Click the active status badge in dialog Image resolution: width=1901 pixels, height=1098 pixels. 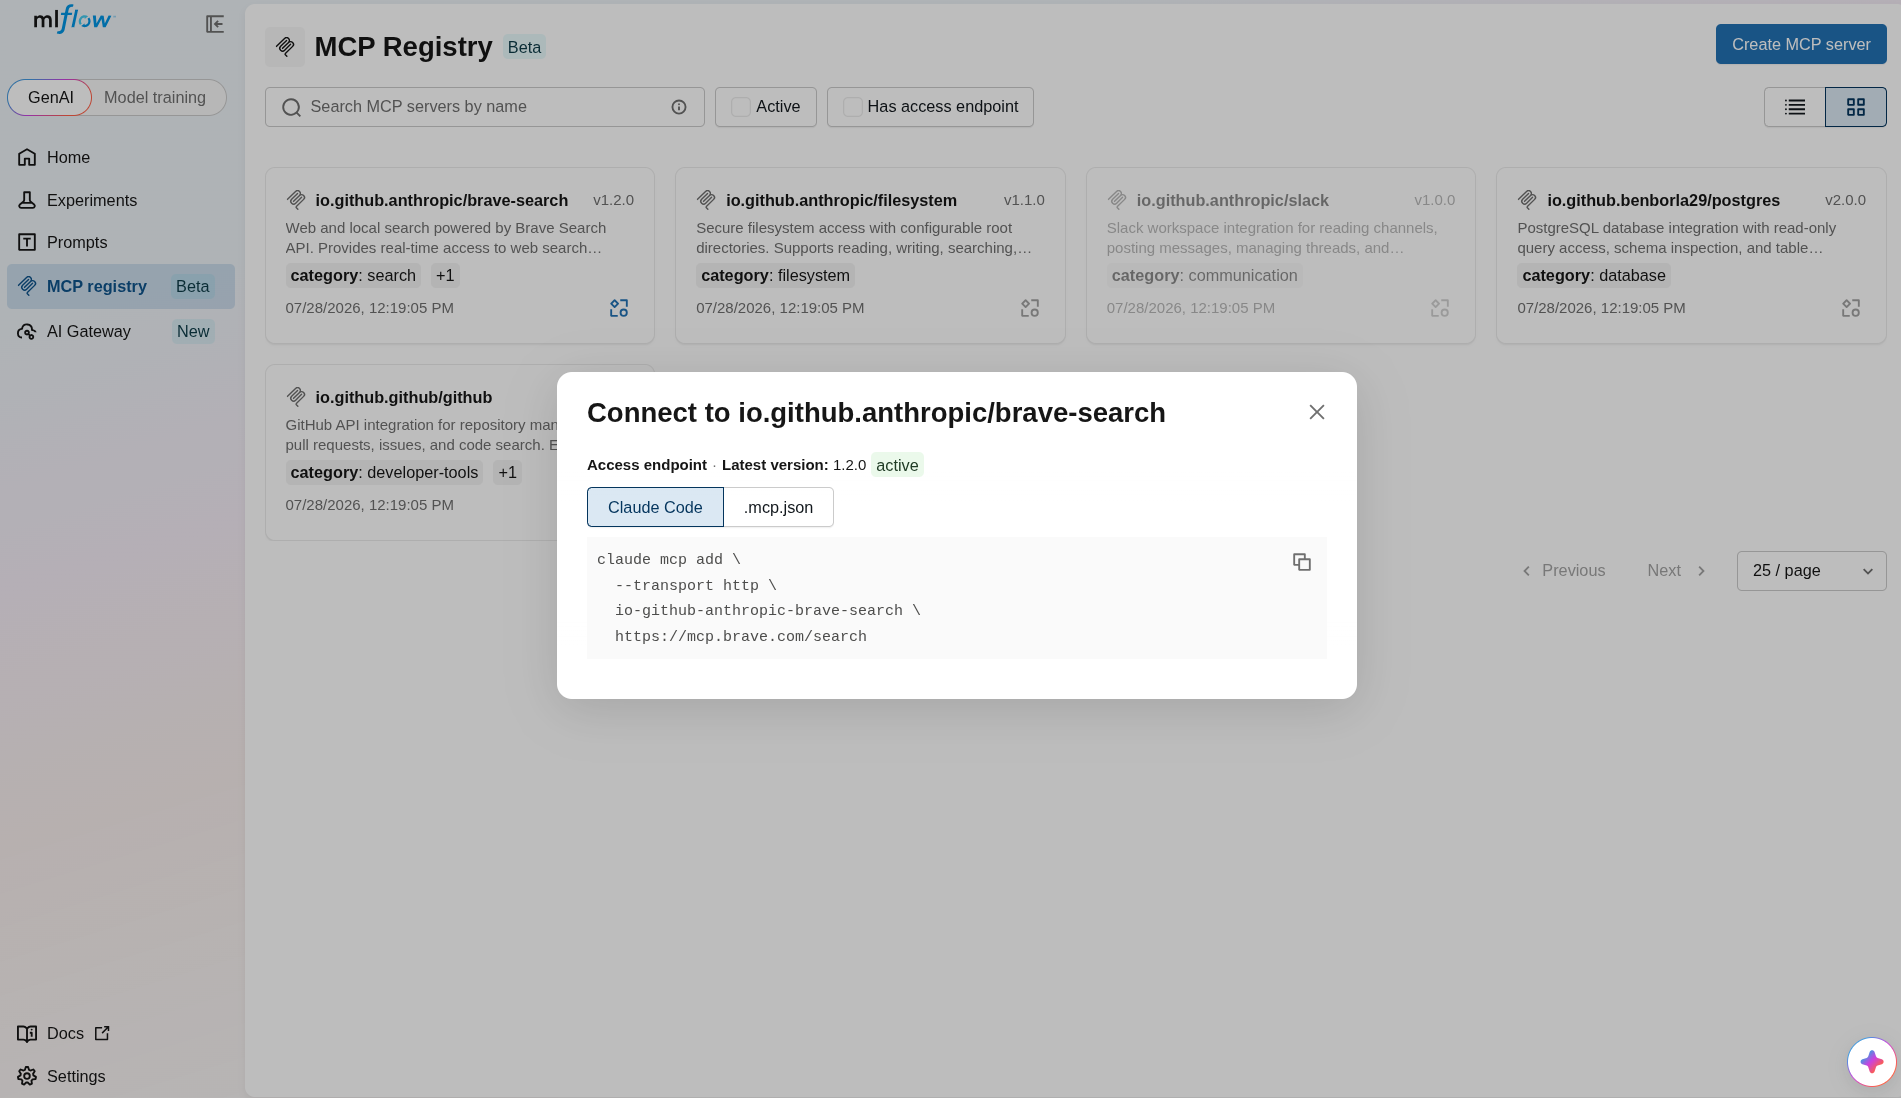tap(897, 465)
